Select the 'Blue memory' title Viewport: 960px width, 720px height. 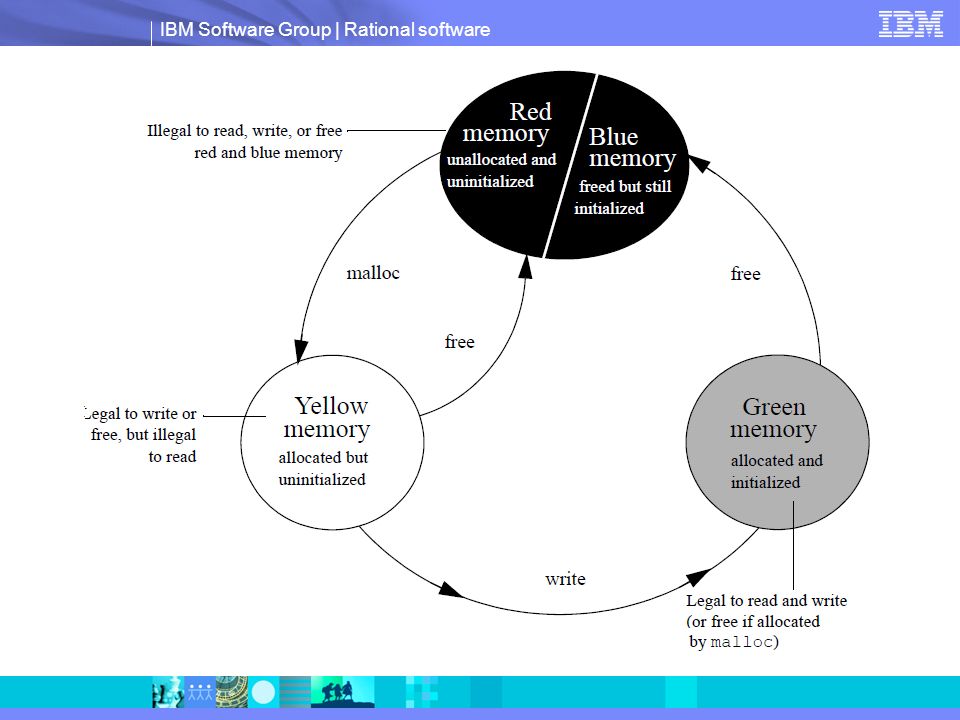pos(632,148)
